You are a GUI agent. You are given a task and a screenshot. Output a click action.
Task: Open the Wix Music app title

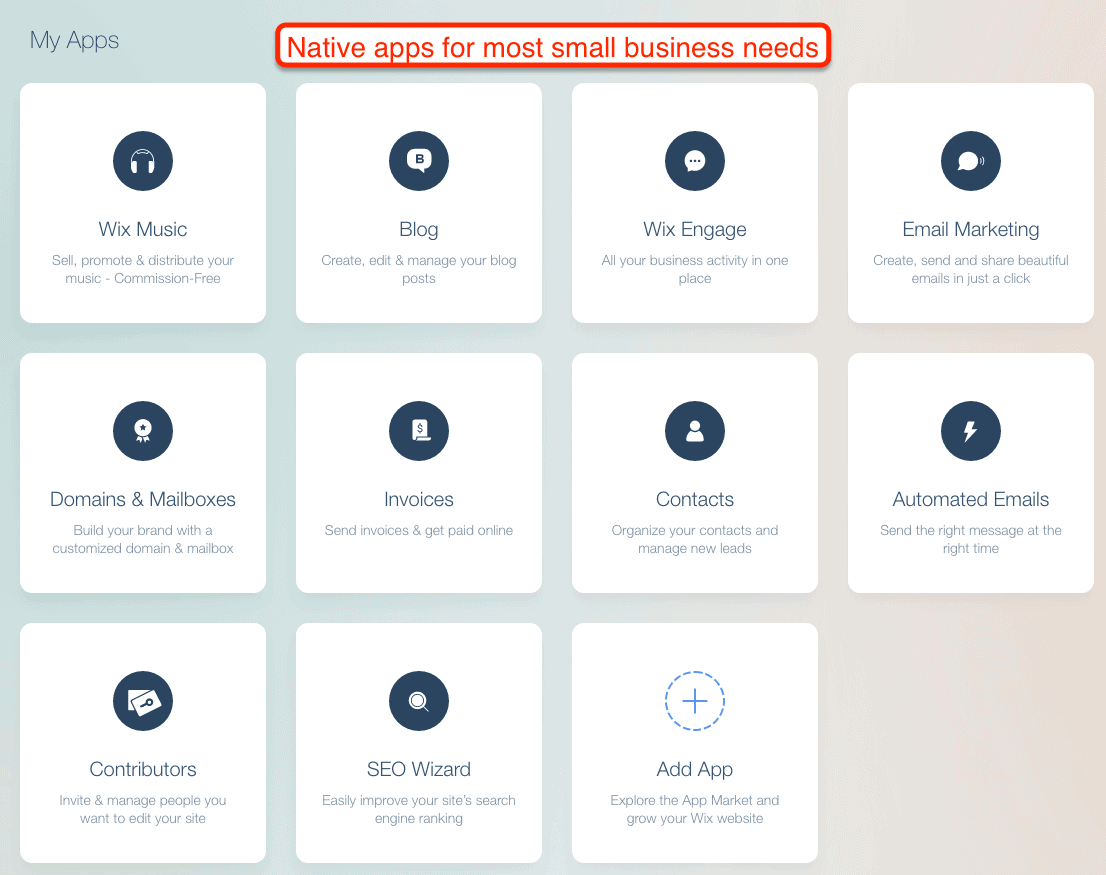[143, 229]
